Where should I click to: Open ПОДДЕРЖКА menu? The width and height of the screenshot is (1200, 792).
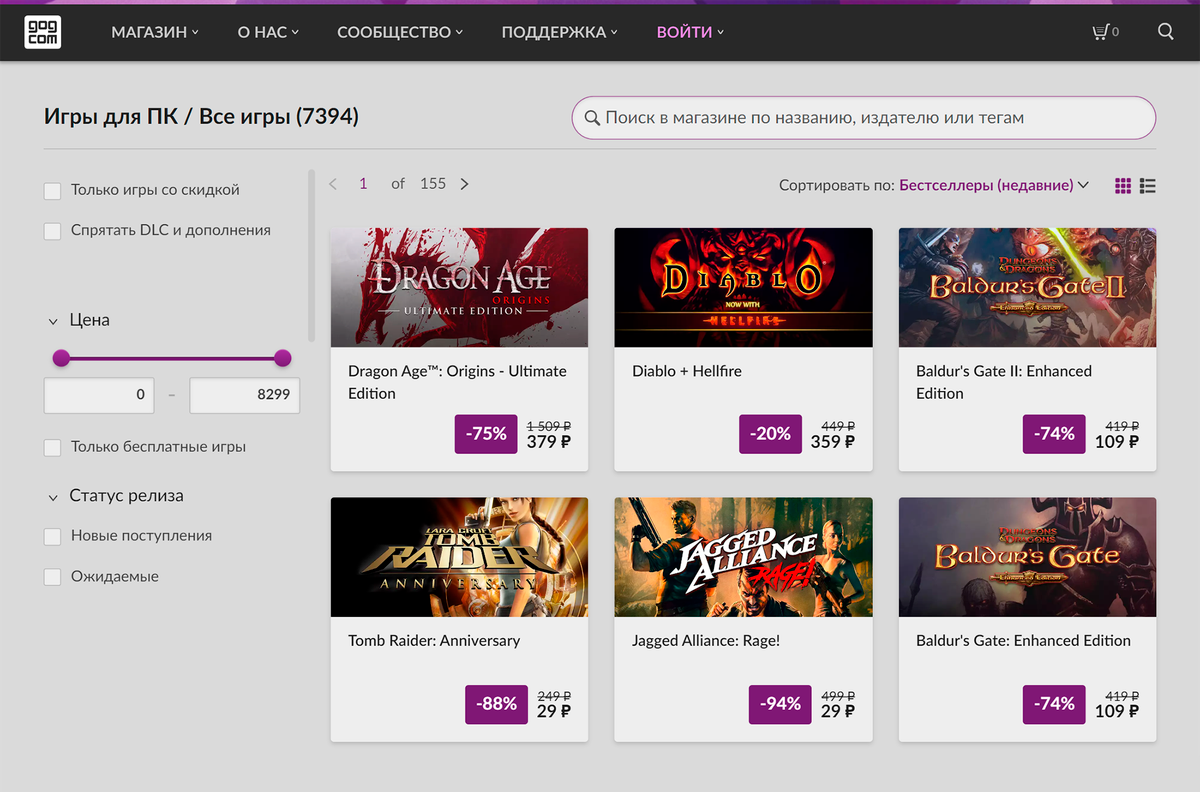pyautogui.click(x=560, y=32)
